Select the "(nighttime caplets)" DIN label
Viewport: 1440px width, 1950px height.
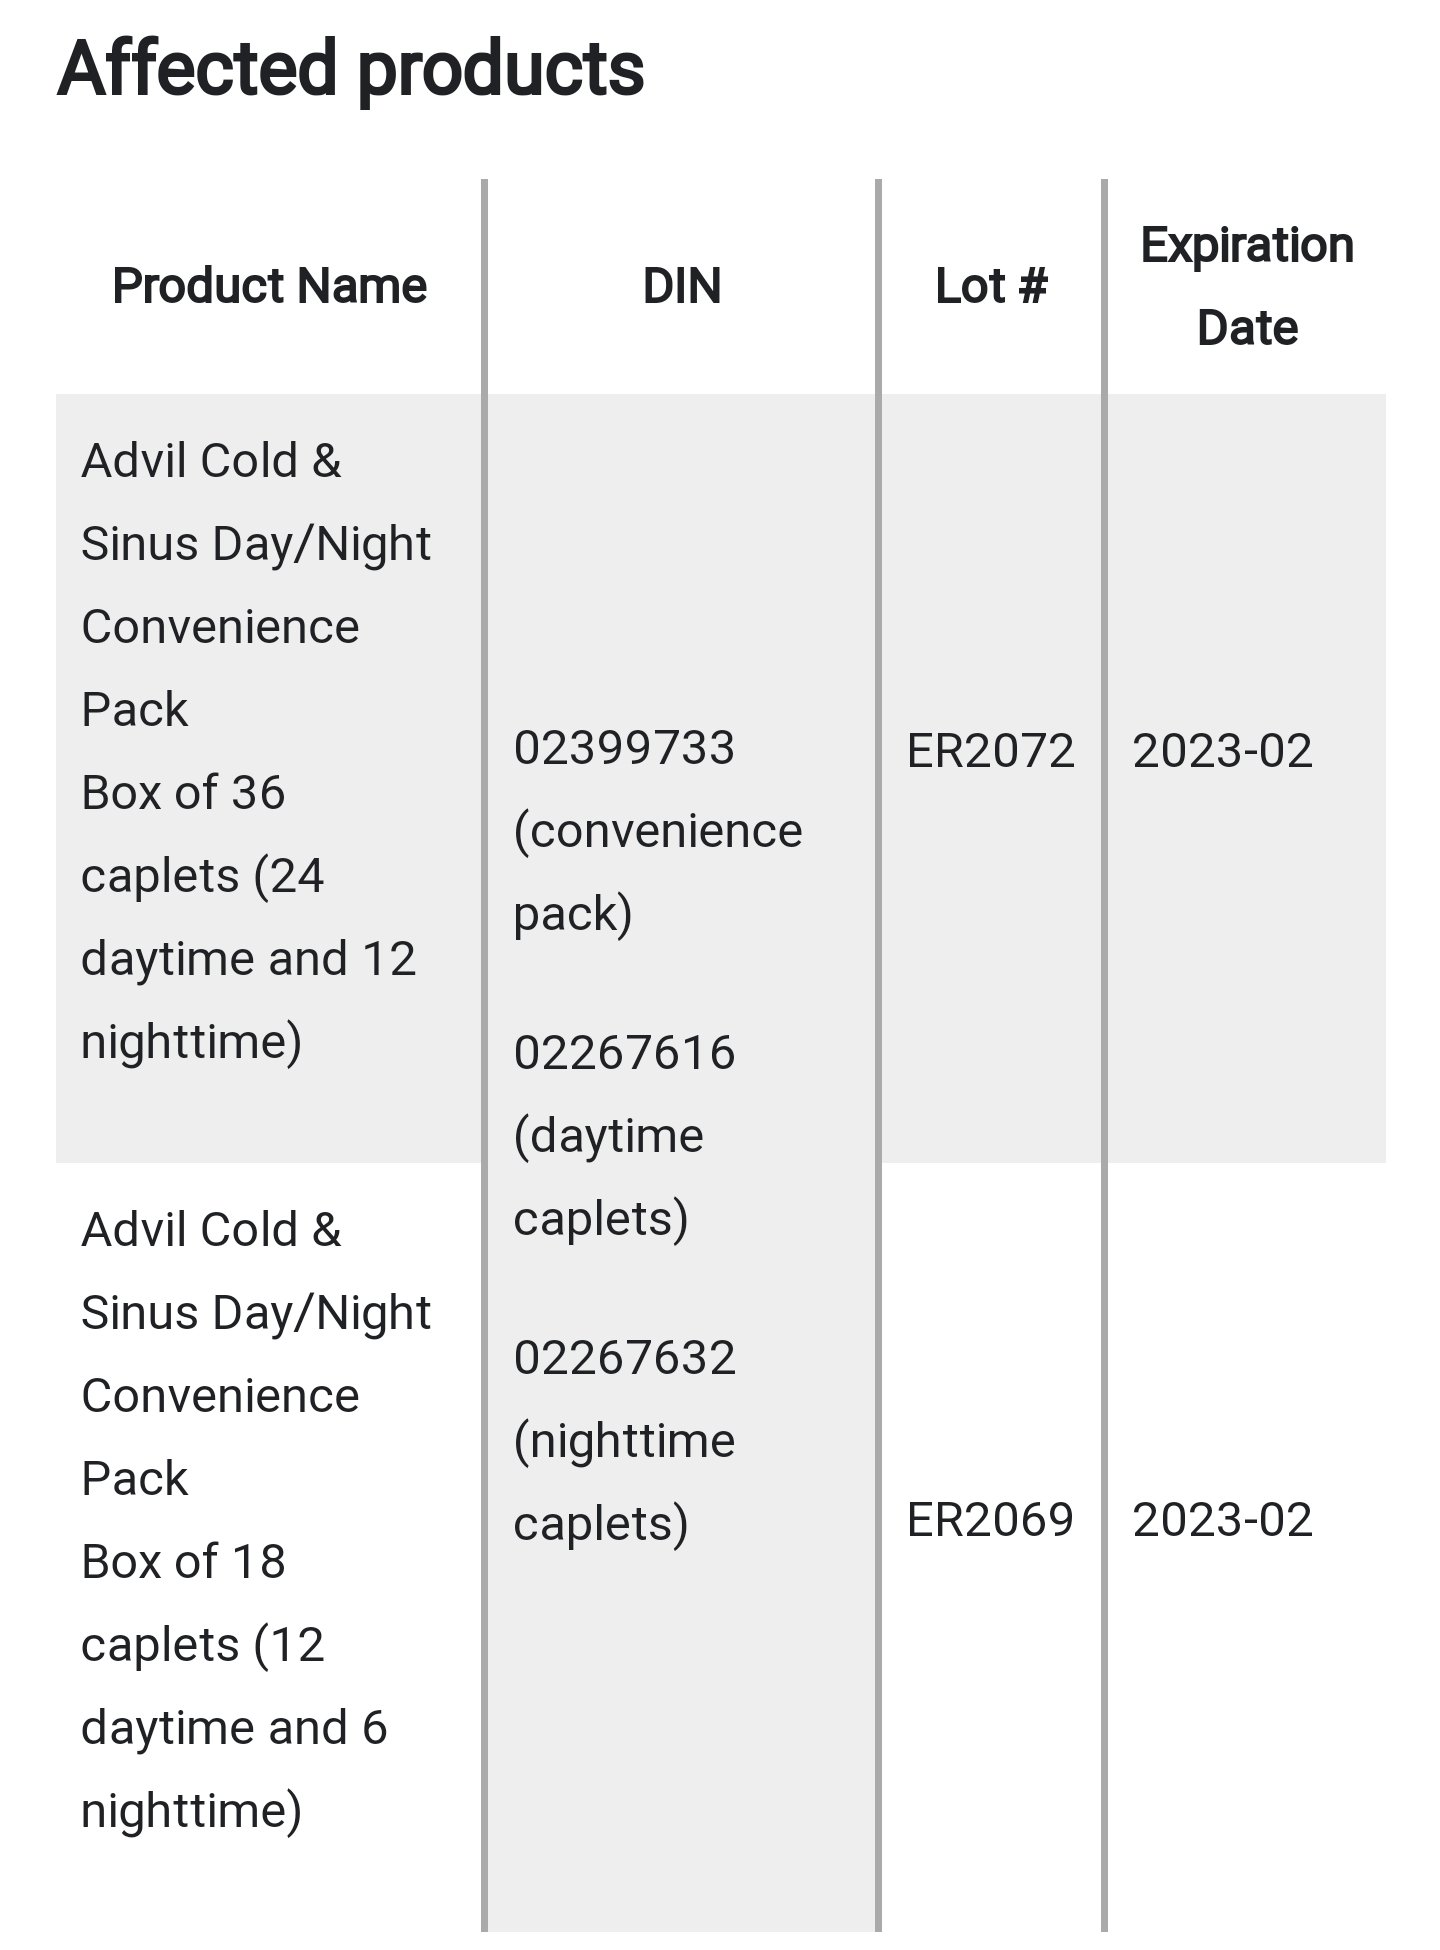(x=624, y=1482)
